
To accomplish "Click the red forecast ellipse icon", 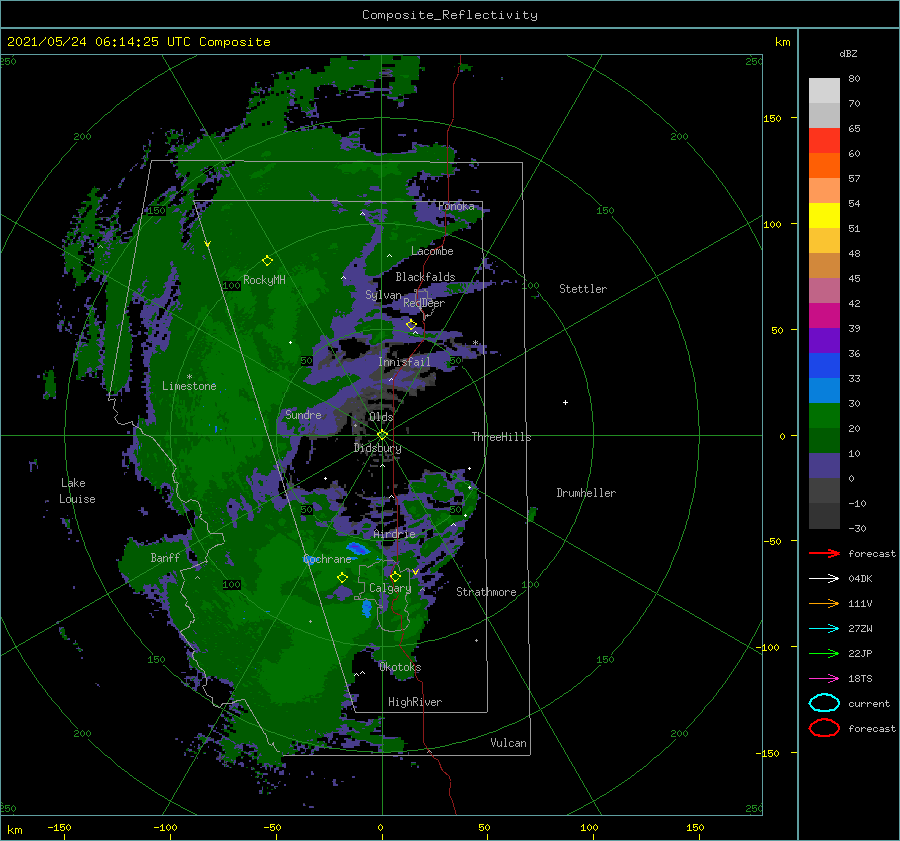I will coord(824,728).
